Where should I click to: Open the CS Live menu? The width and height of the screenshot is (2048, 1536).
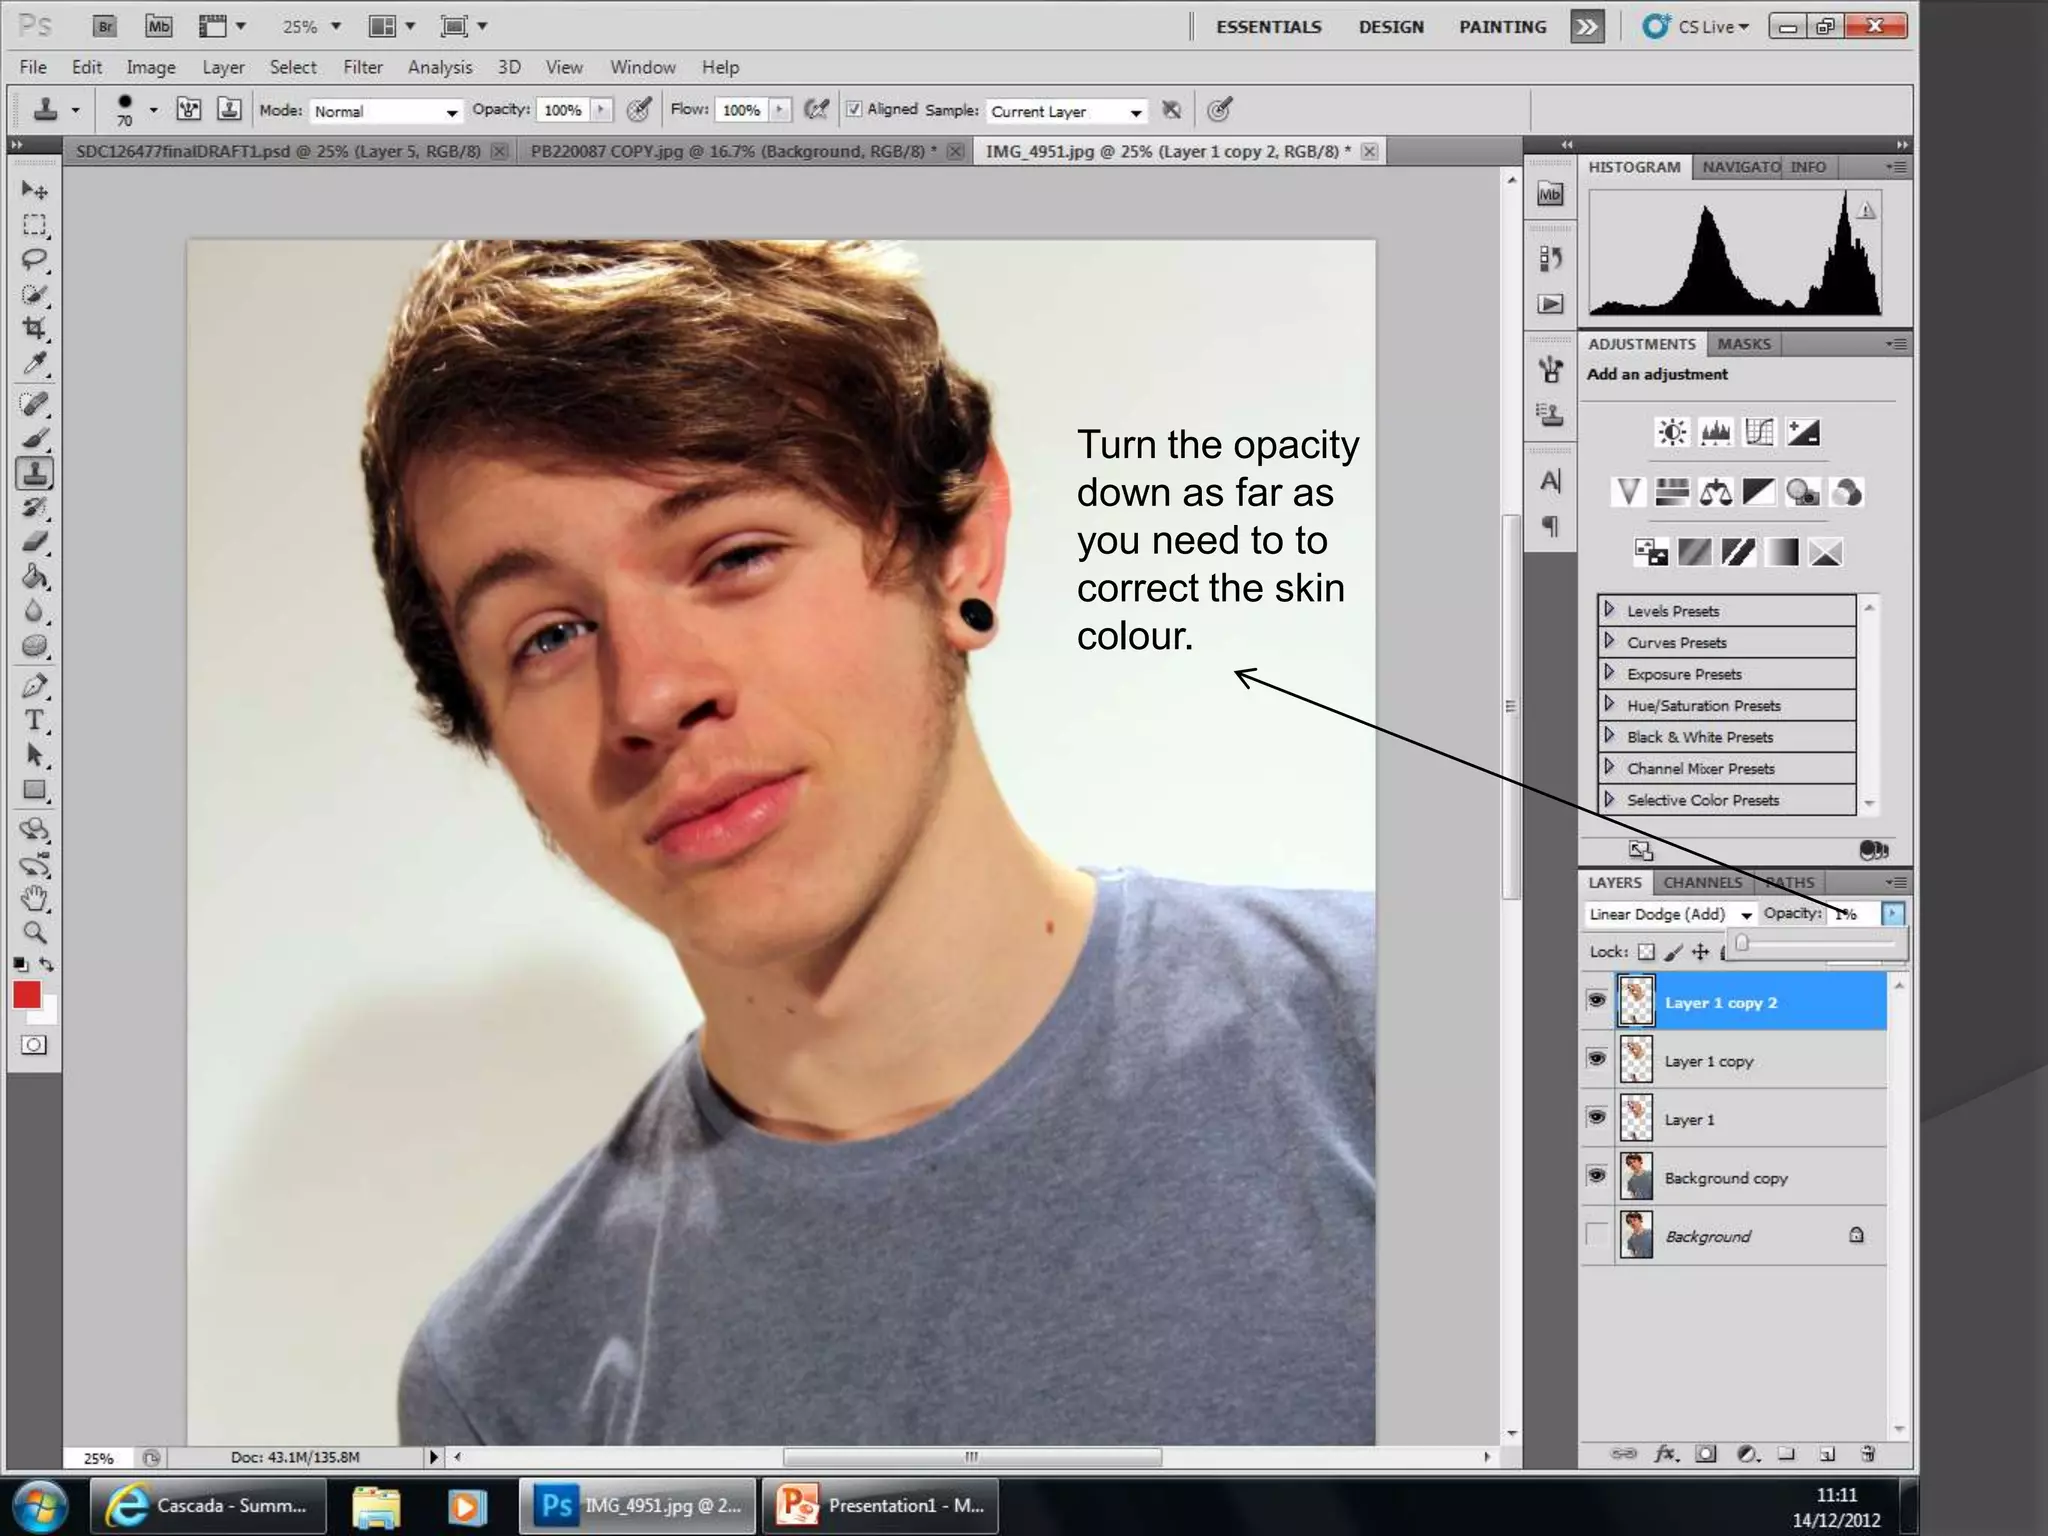[x=1696, y=27]
